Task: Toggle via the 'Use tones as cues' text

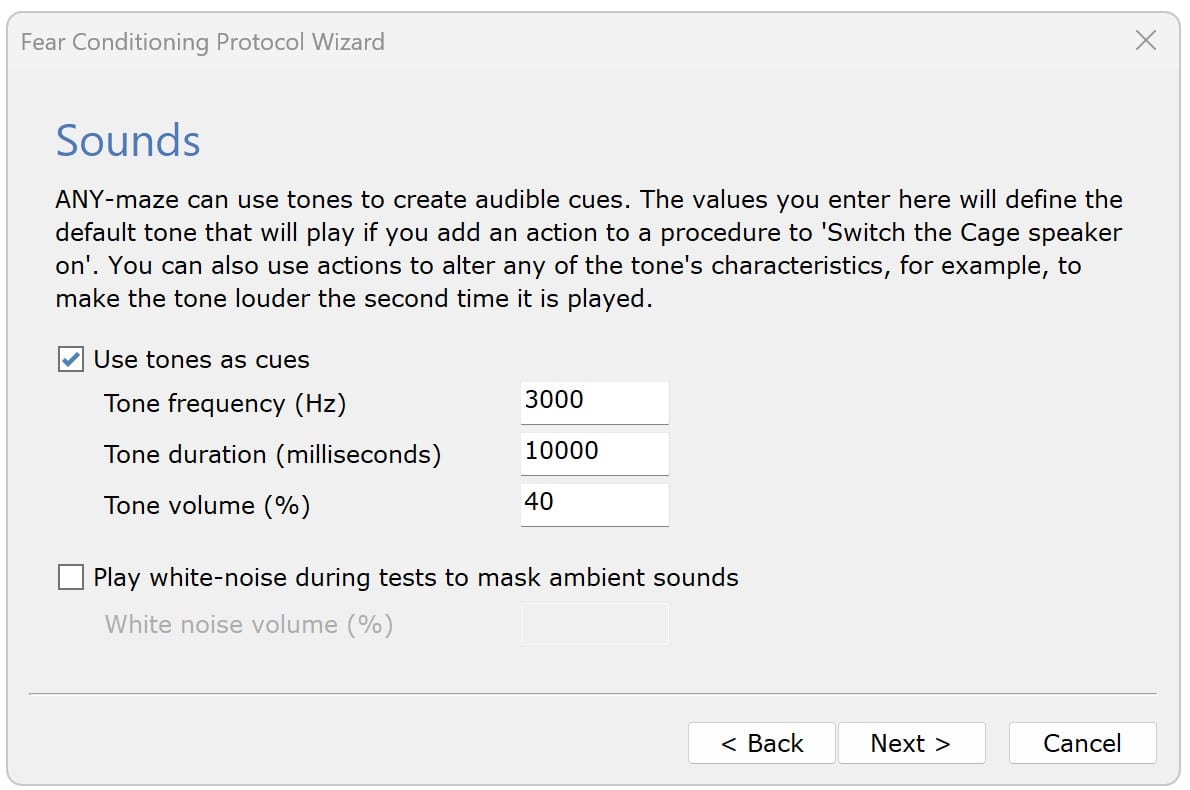Action: [x=201, y=360]
